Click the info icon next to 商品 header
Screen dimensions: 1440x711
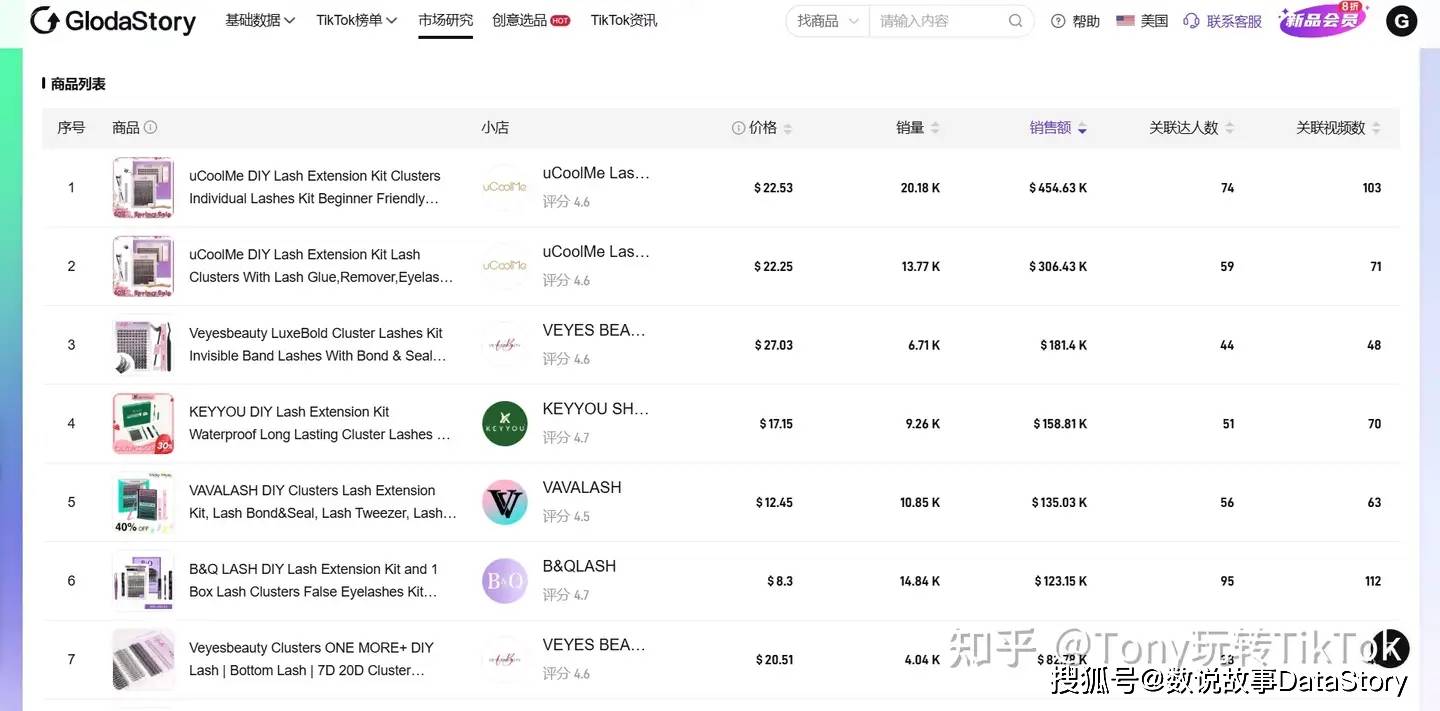coord(151,127)
